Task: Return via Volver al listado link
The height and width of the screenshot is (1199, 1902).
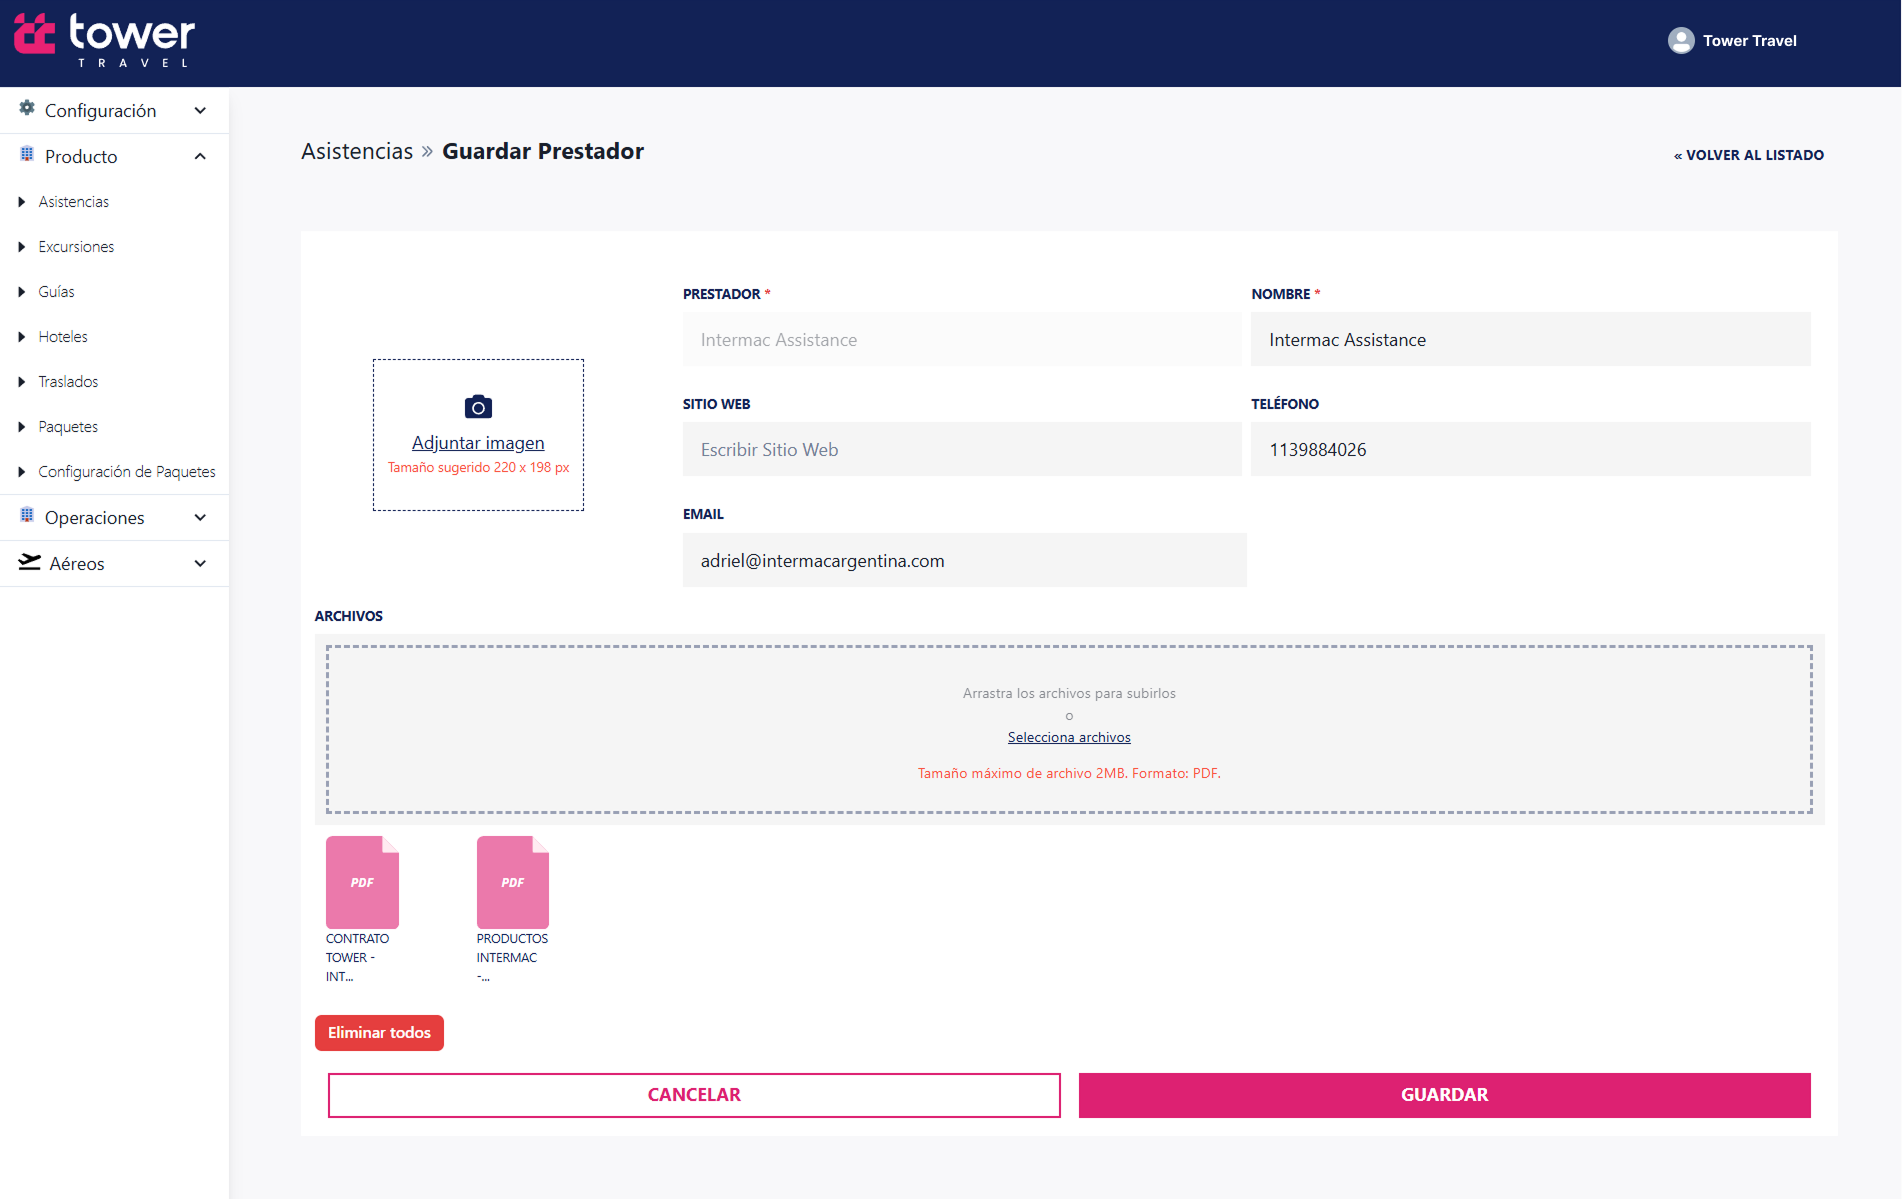Action: pos(1749,155)
